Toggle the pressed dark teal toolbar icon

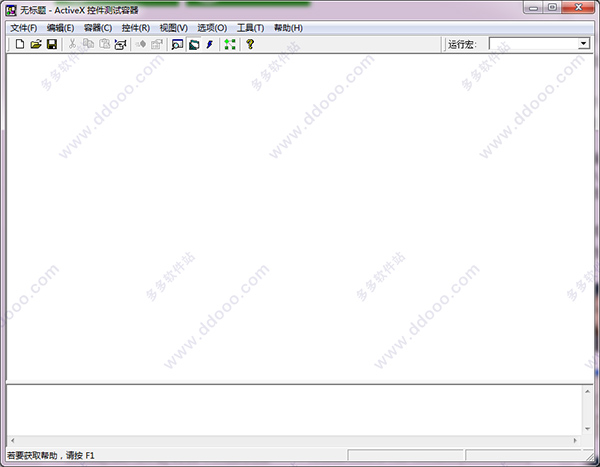coord(194,44)
